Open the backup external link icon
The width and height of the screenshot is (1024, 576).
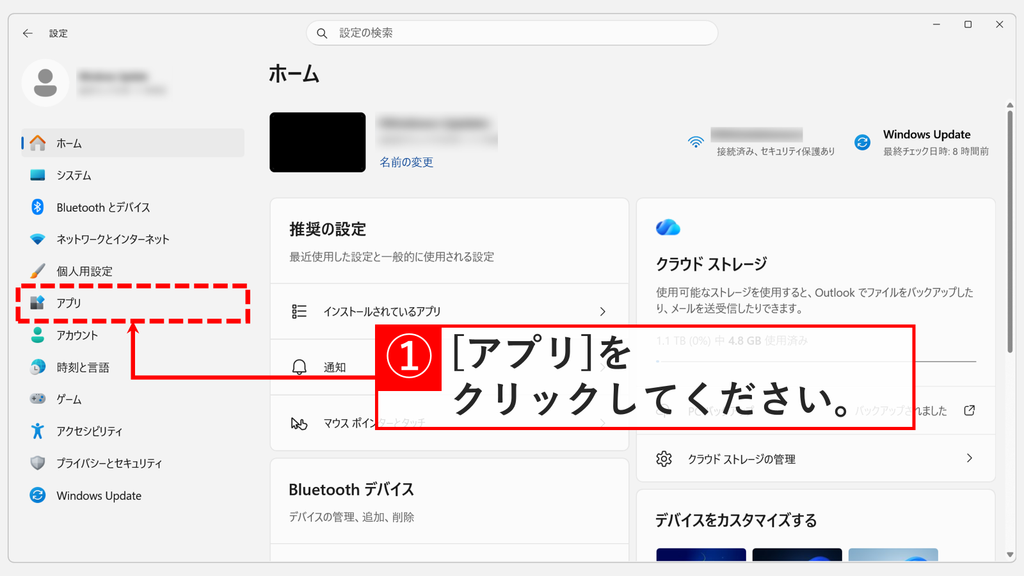coord(970,410)
